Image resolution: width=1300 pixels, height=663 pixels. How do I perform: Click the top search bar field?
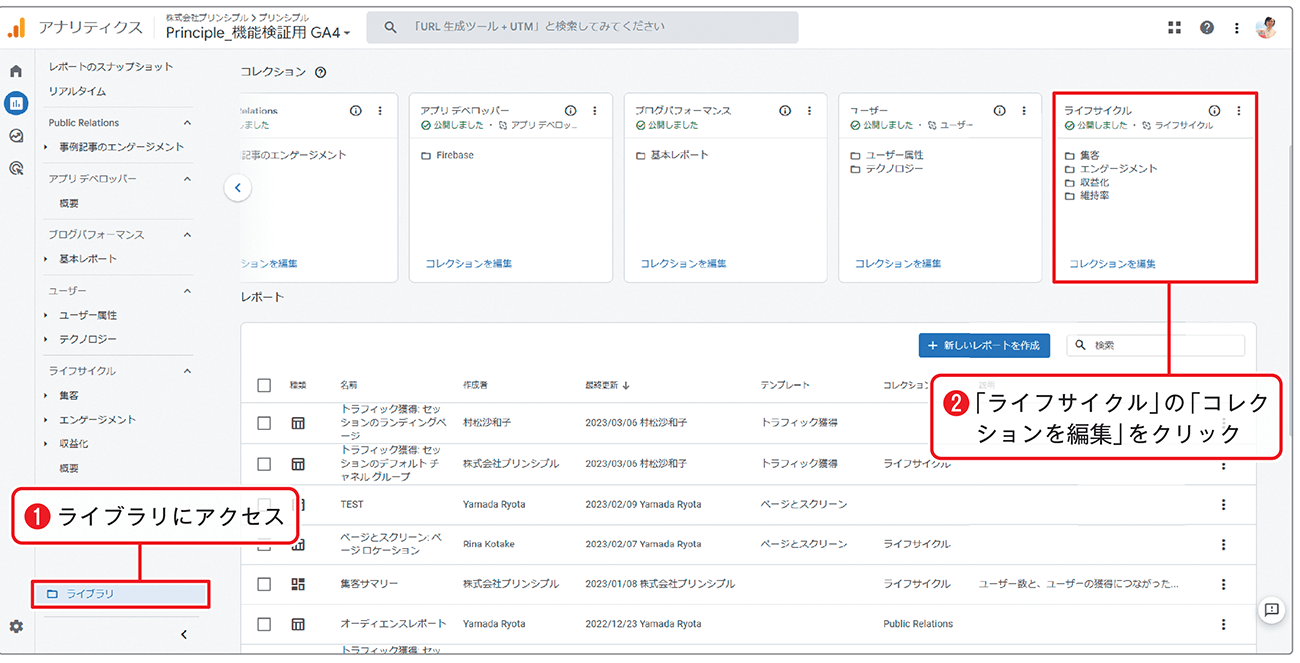(582, 27)
